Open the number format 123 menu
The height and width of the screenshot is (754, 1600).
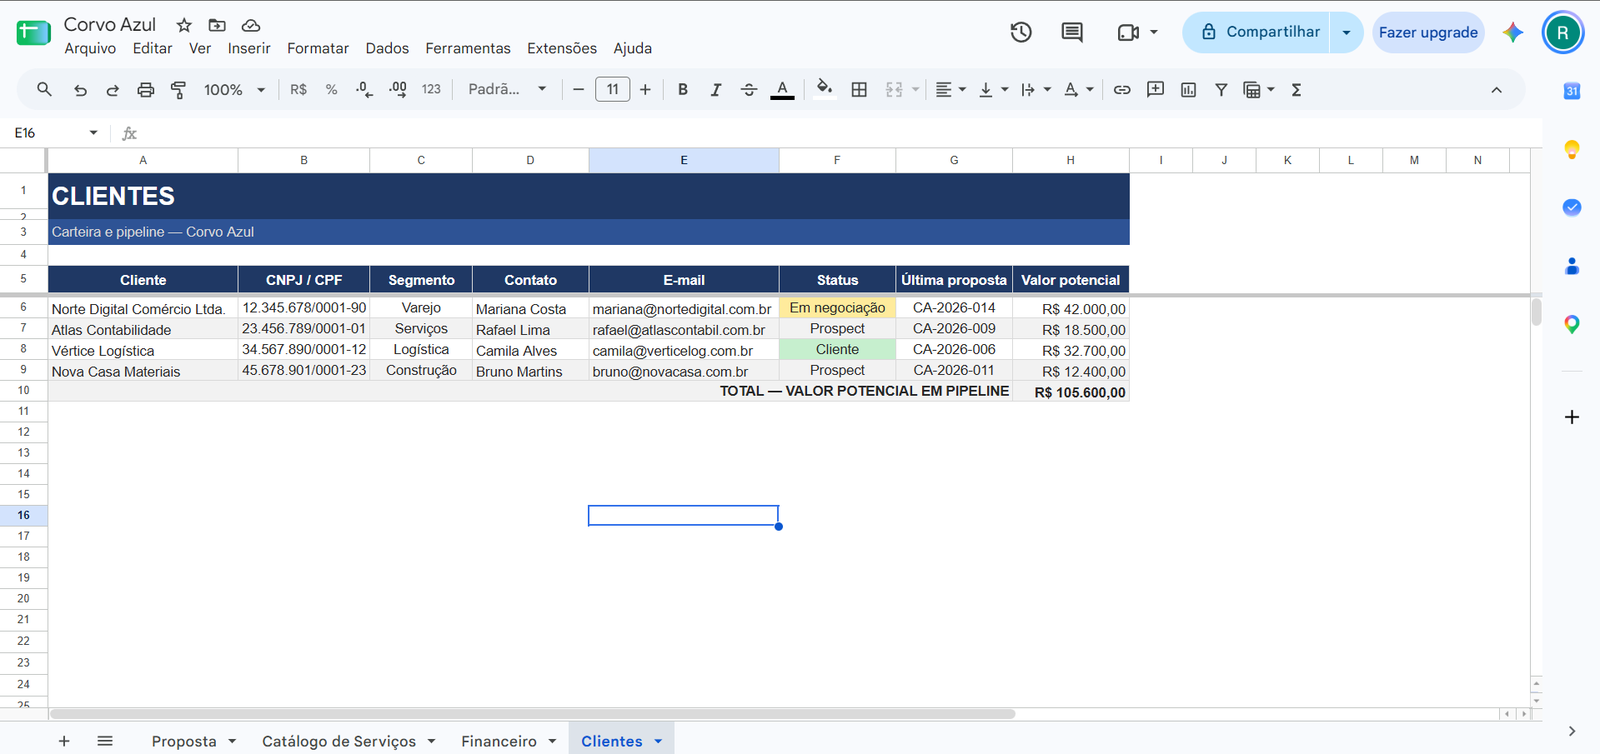(x=431, y=90)
